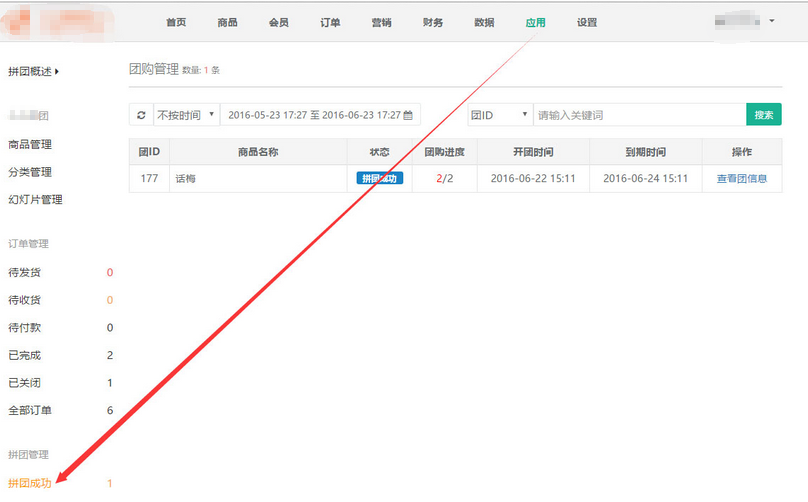The height and width of the screenshot is (502, 808).
Task: Open 待发货 orders in sidebar
Action: click(x=25, y=272)
